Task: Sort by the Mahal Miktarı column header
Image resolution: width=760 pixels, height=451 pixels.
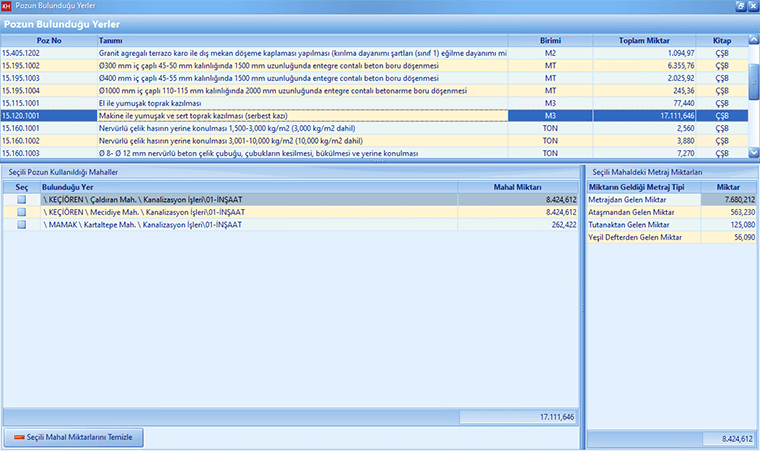Action: [544, 187]
